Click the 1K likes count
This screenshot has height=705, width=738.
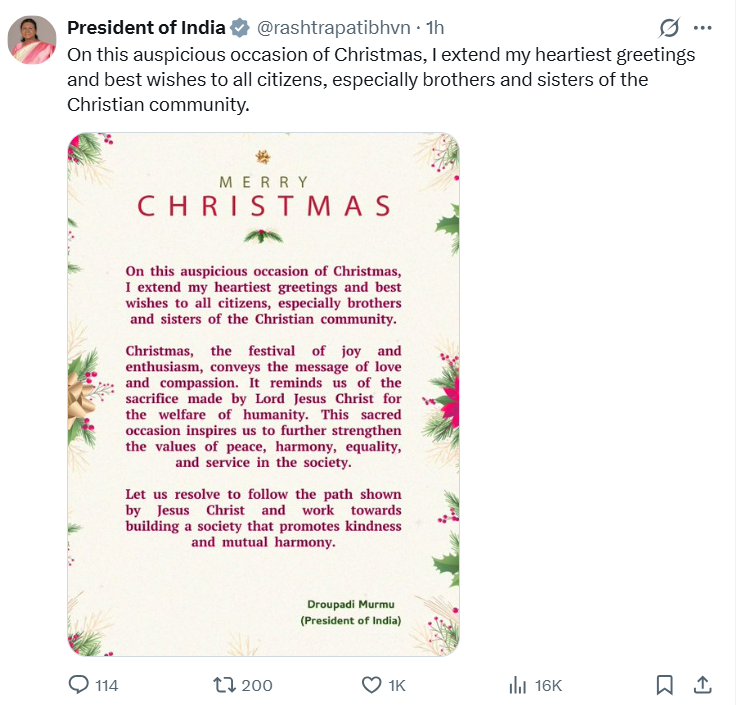click(x=397, y=685)
